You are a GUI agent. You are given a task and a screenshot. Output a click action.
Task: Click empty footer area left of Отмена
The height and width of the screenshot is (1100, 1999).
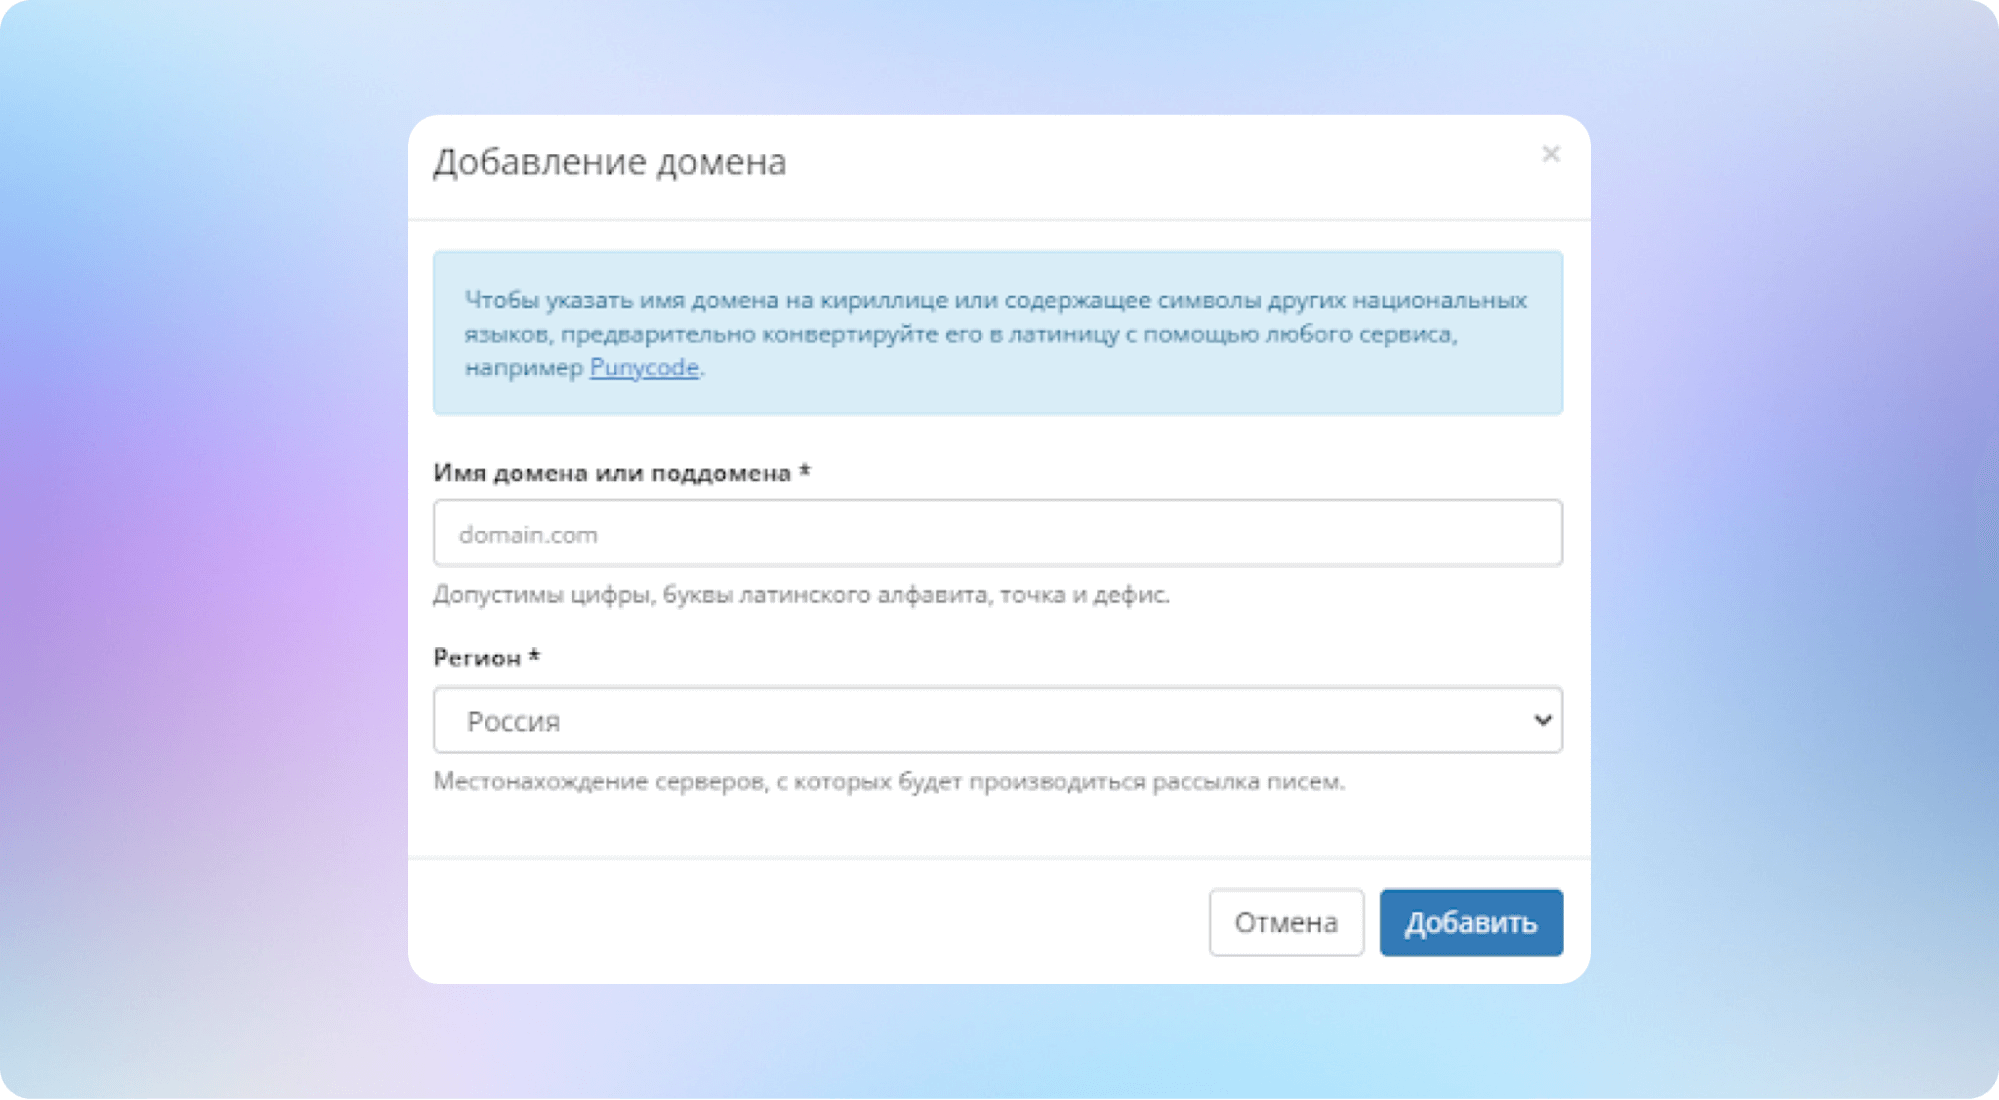[x=800, y=922]
